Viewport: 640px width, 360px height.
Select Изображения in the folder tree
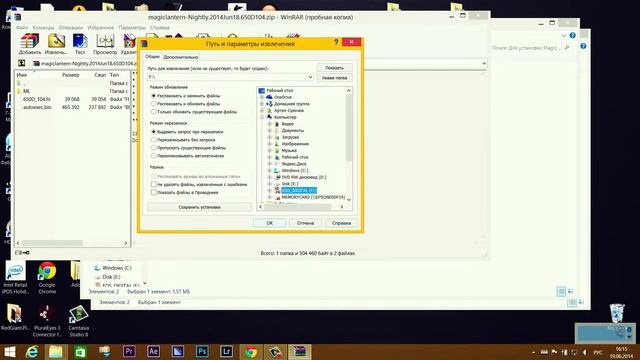pos(295,144)
